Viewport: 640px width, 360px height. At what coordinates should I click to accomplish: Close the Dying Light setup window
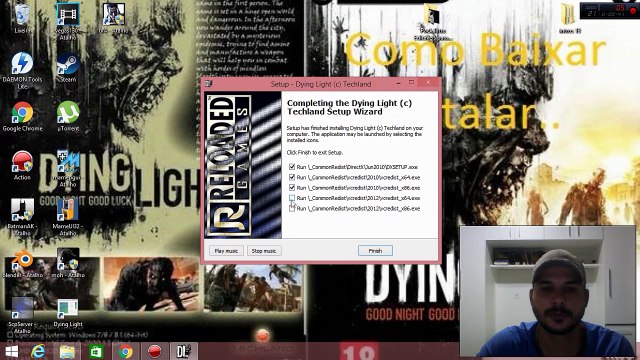point(428,83)
